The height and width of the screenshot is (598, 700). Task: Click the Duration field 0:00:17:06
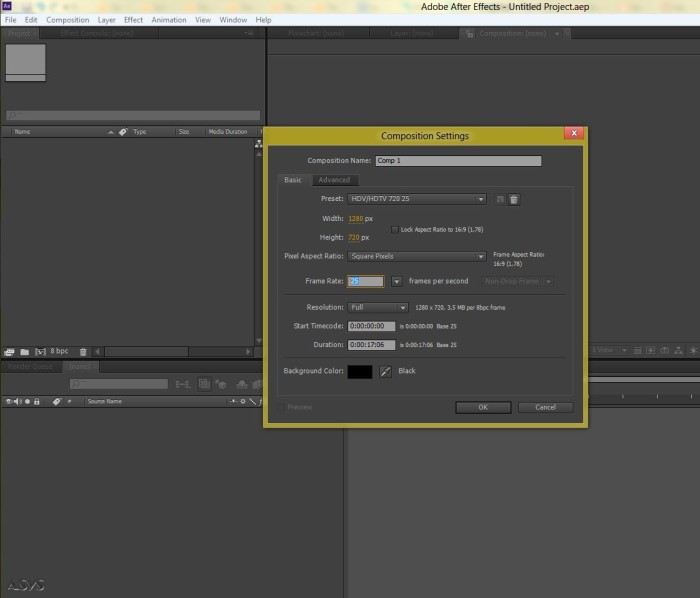(x=371, y=345)
